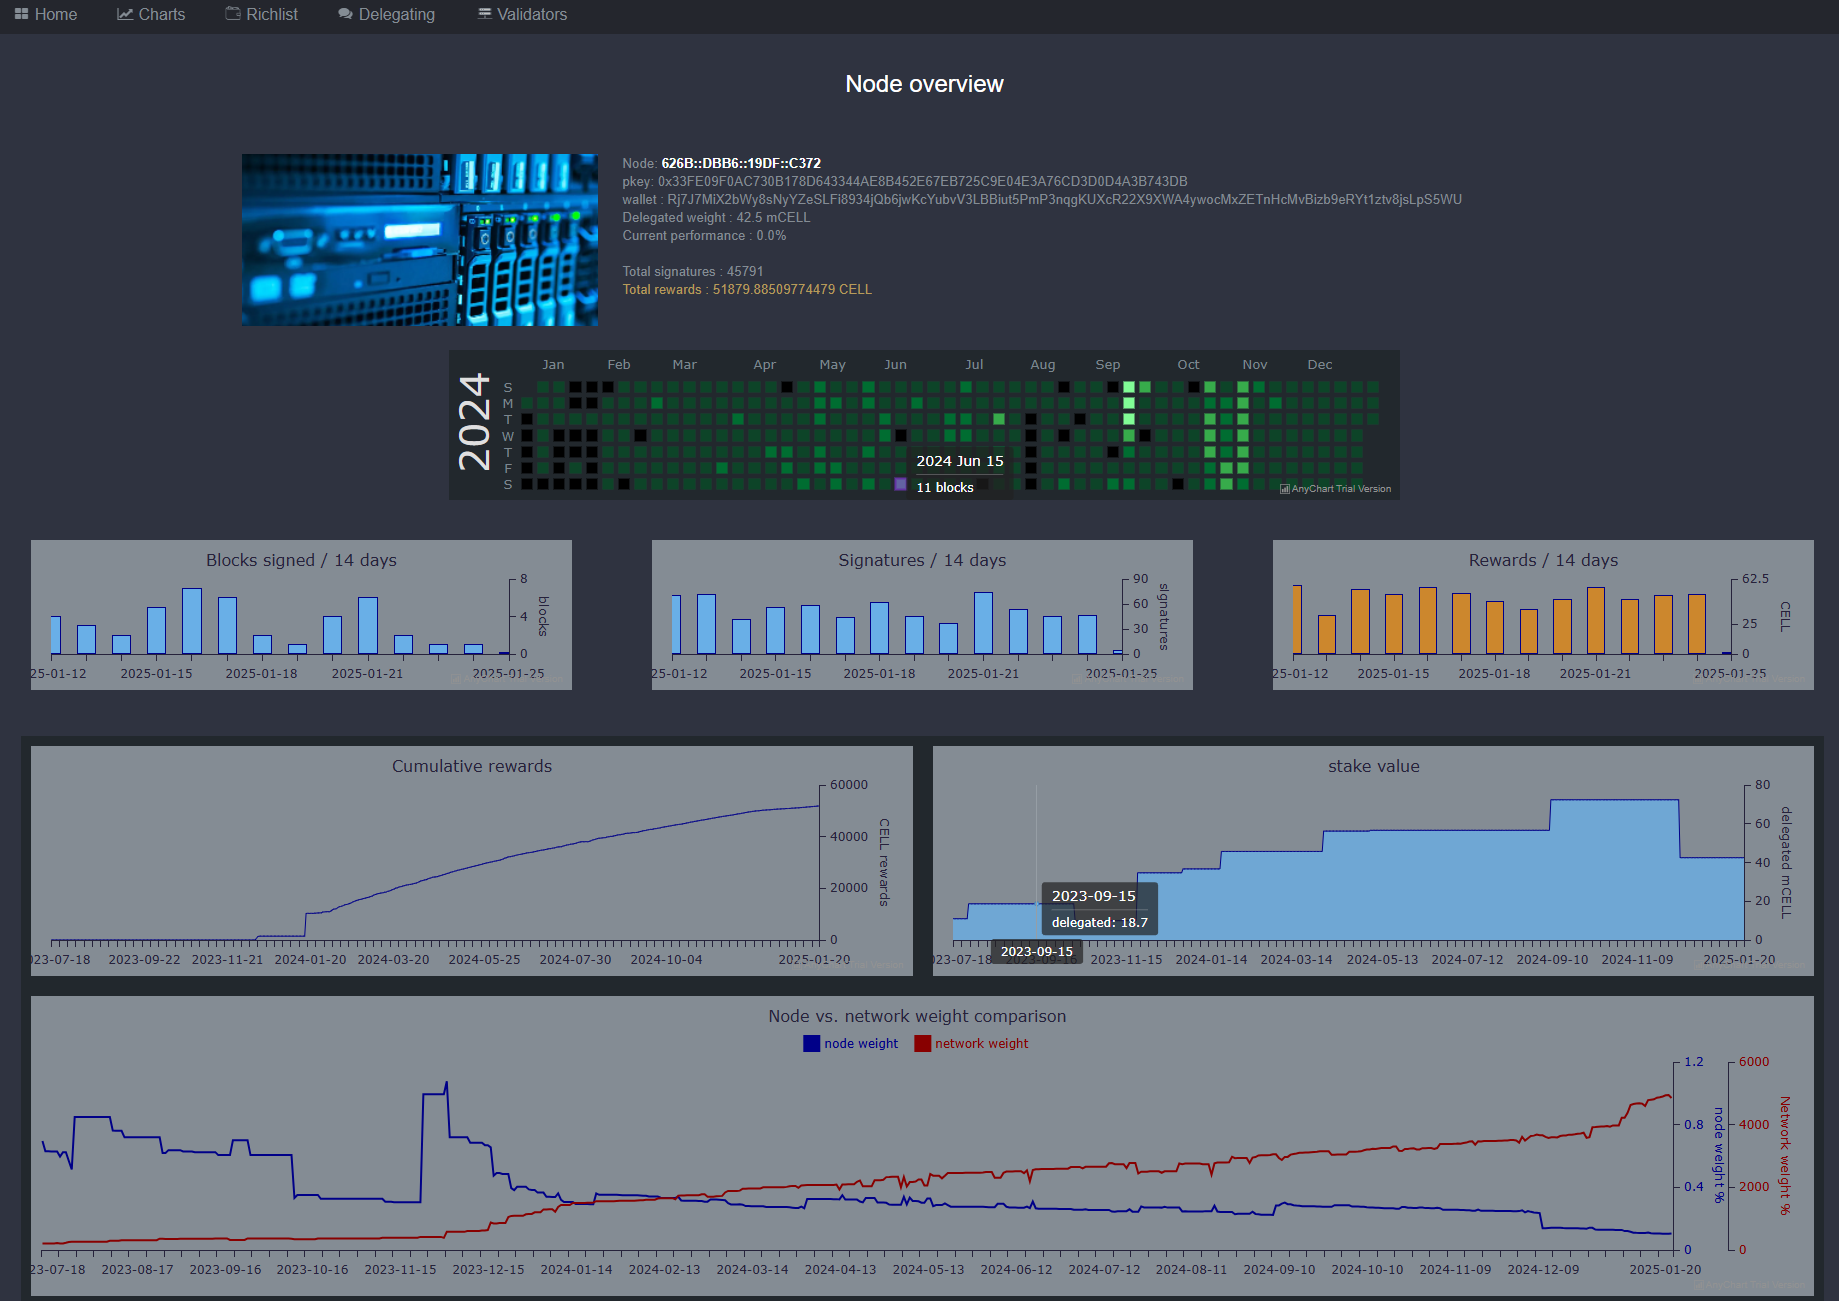
Task: Open the Validators page text link
Action: pyautogui.click(x=532, y=14)
